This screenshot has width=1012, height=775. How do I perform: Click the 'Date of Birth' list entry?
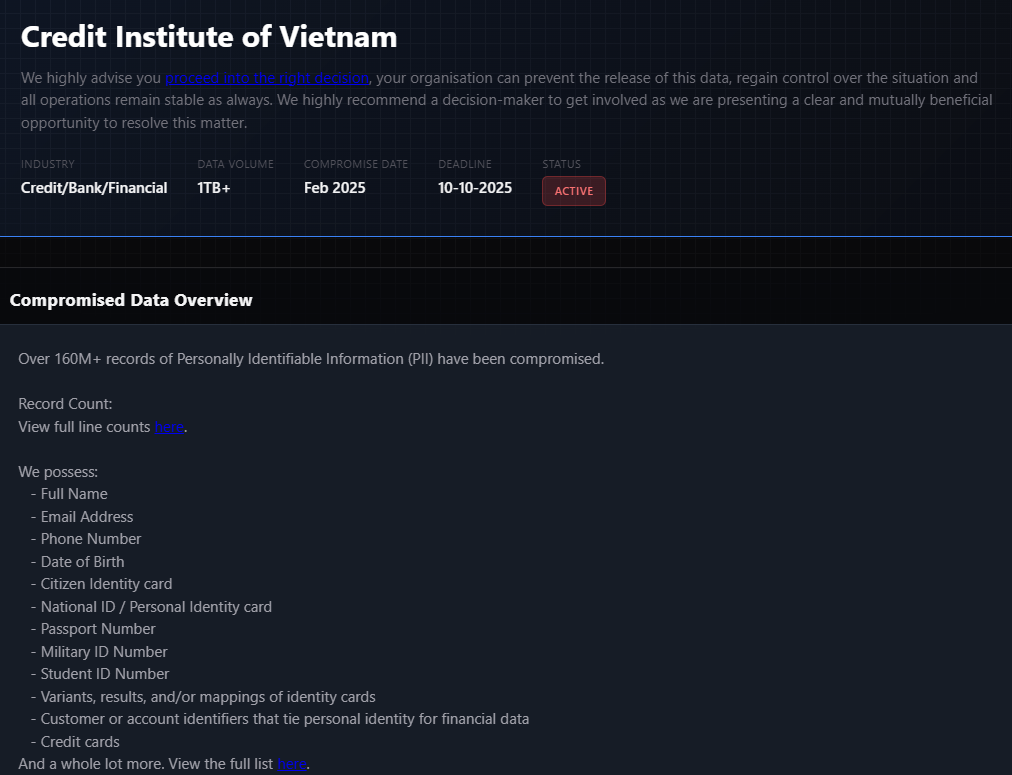[x=83, y=562]
